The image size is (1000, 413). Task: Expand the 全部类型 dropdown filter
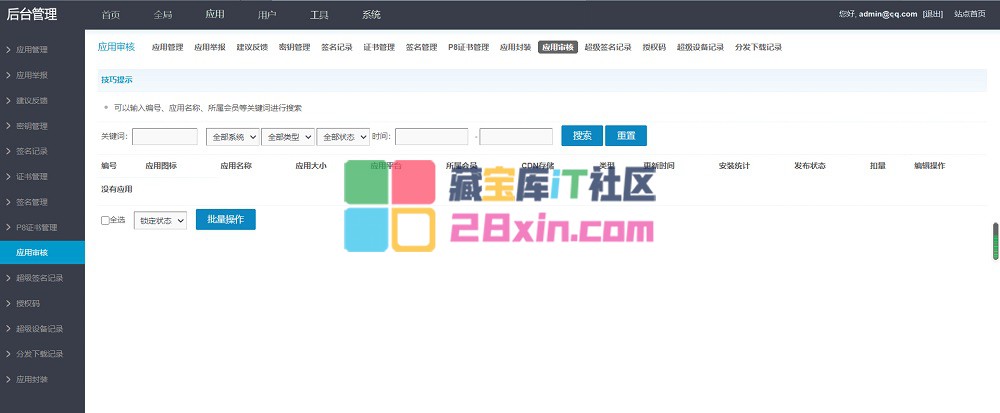289,136
